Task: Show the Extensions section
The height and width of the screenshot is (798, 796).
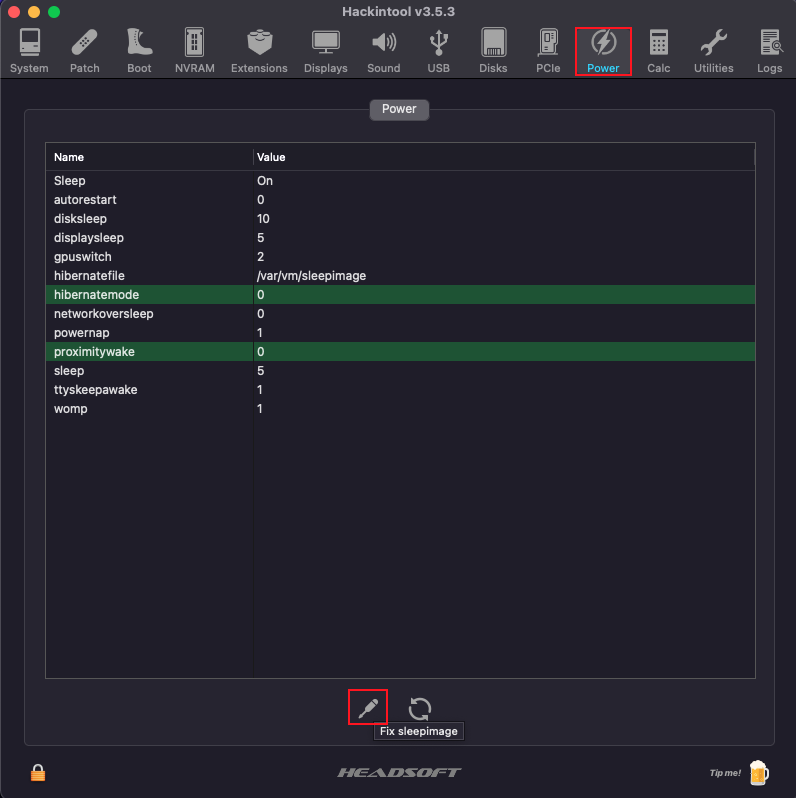Action: (259, 50)
